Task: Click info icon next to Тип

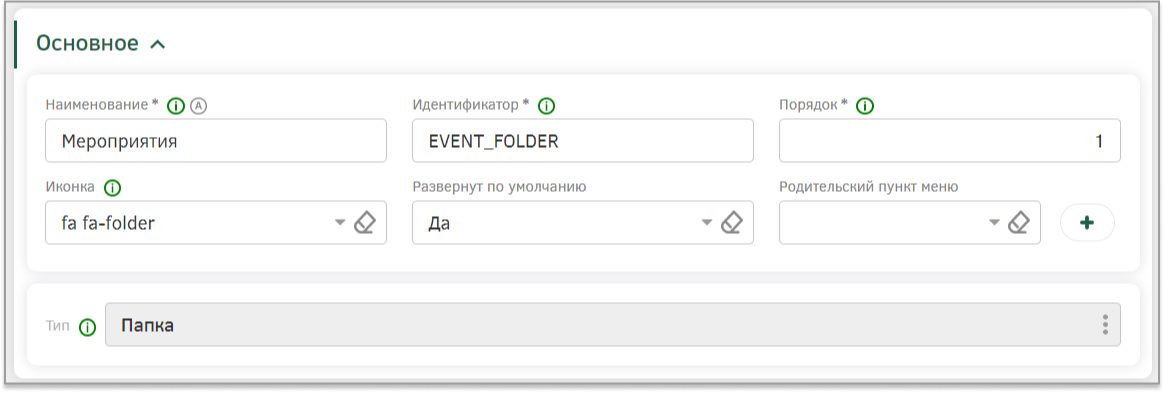Action: point(88,327)
